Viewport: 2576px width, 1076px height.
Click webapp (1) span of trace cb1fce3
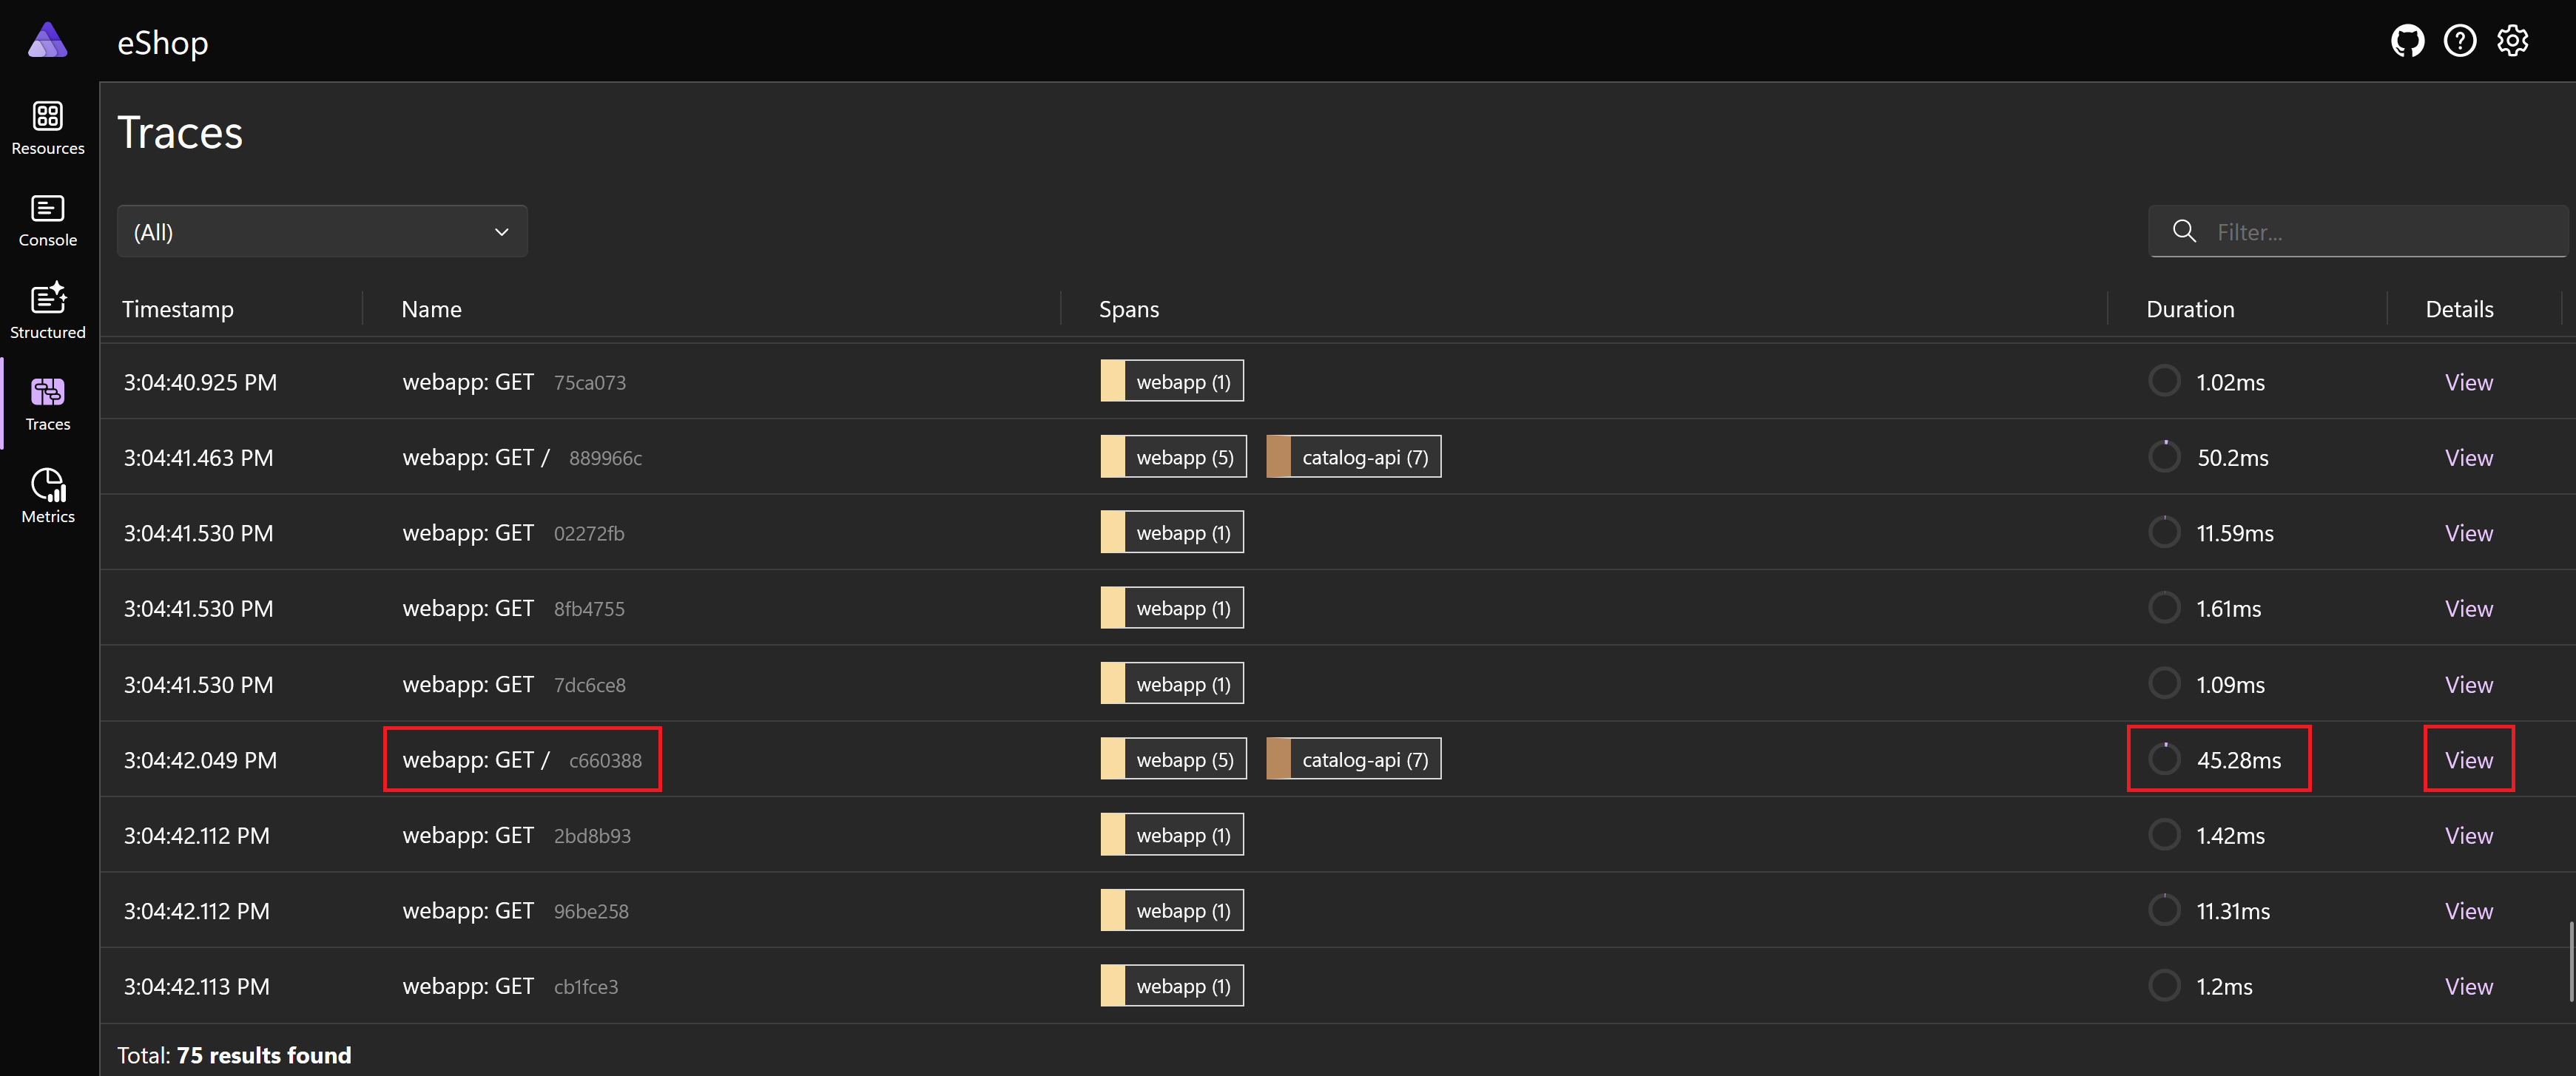point(1172,985)
